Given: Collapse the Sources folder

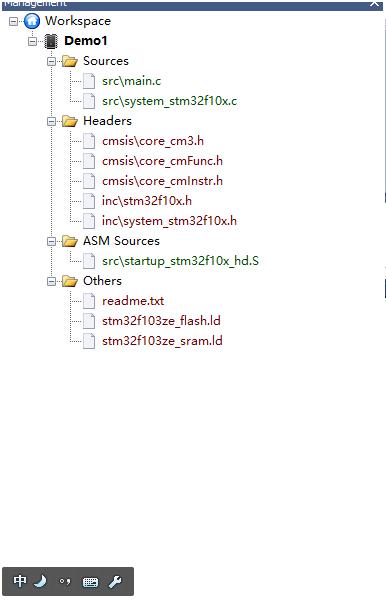Looking at the screenshot, I should point(51,61).
